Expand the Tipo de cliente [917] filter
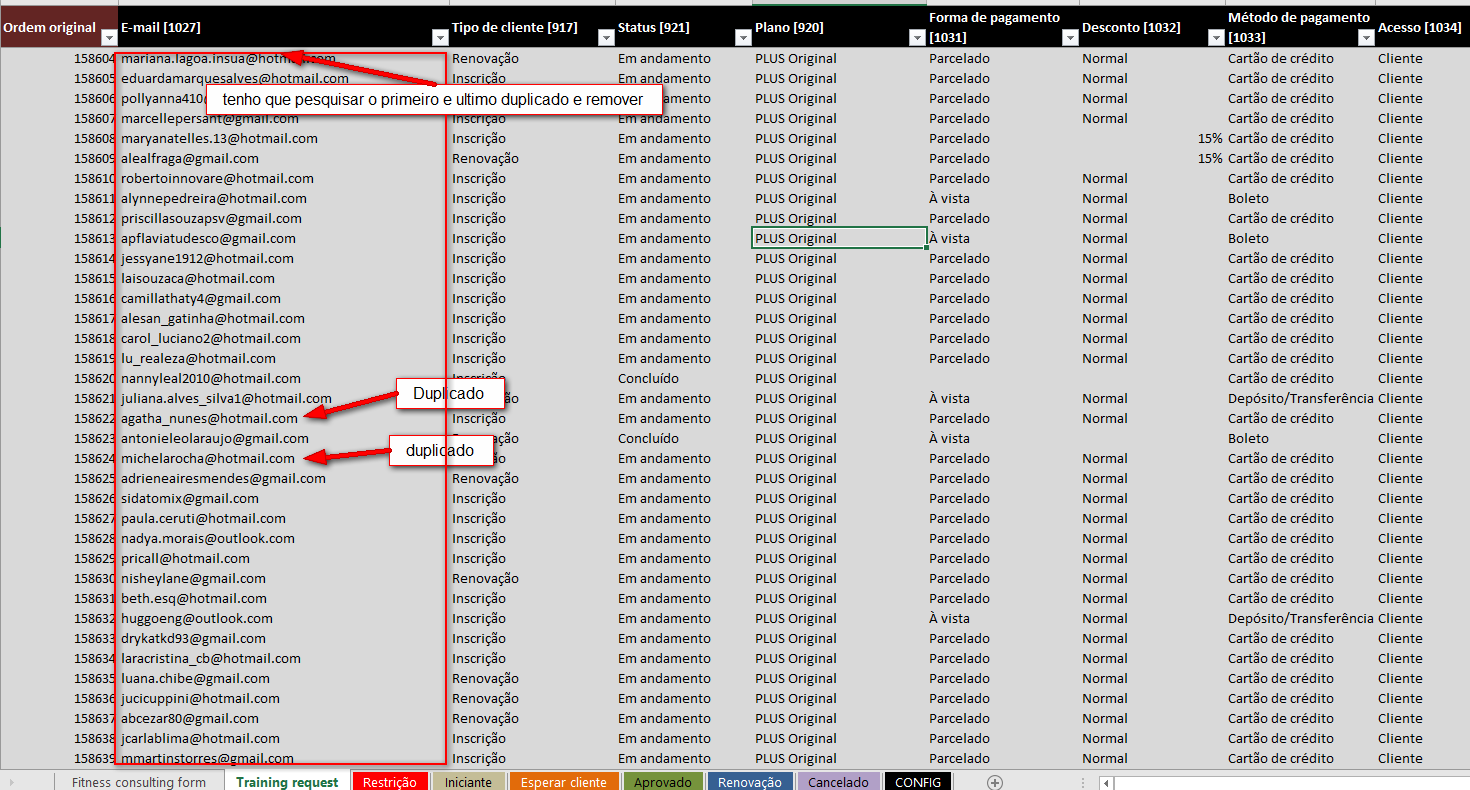 click(x=605, y=38)
